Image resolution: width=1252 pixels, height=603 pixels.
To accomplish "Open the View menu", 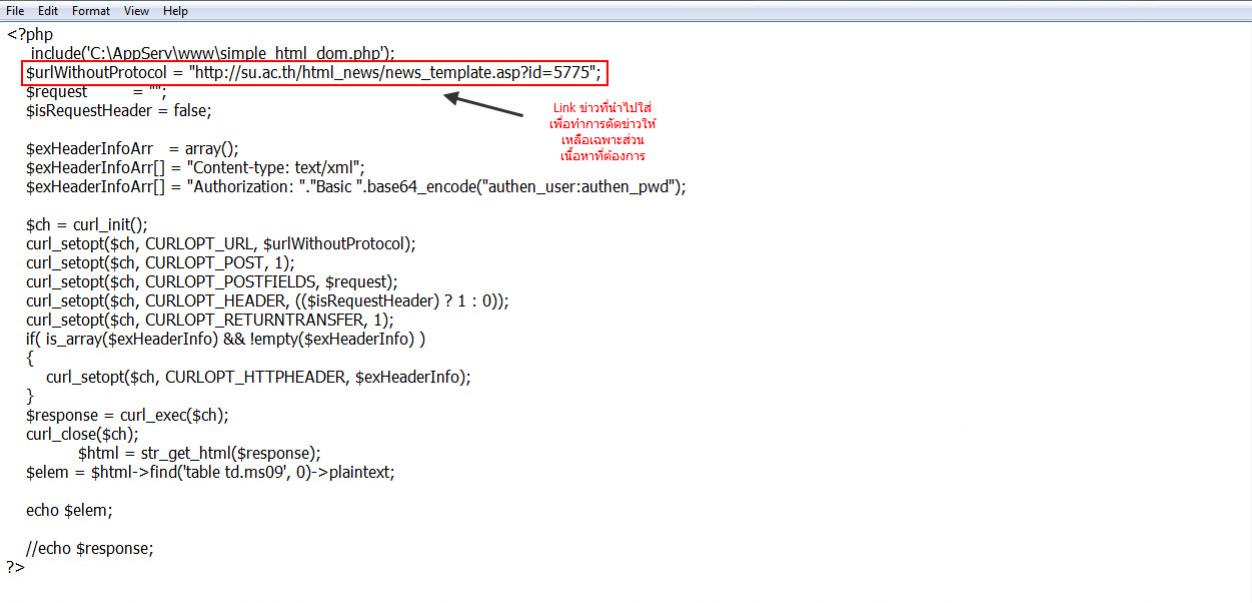I will 137,11.
